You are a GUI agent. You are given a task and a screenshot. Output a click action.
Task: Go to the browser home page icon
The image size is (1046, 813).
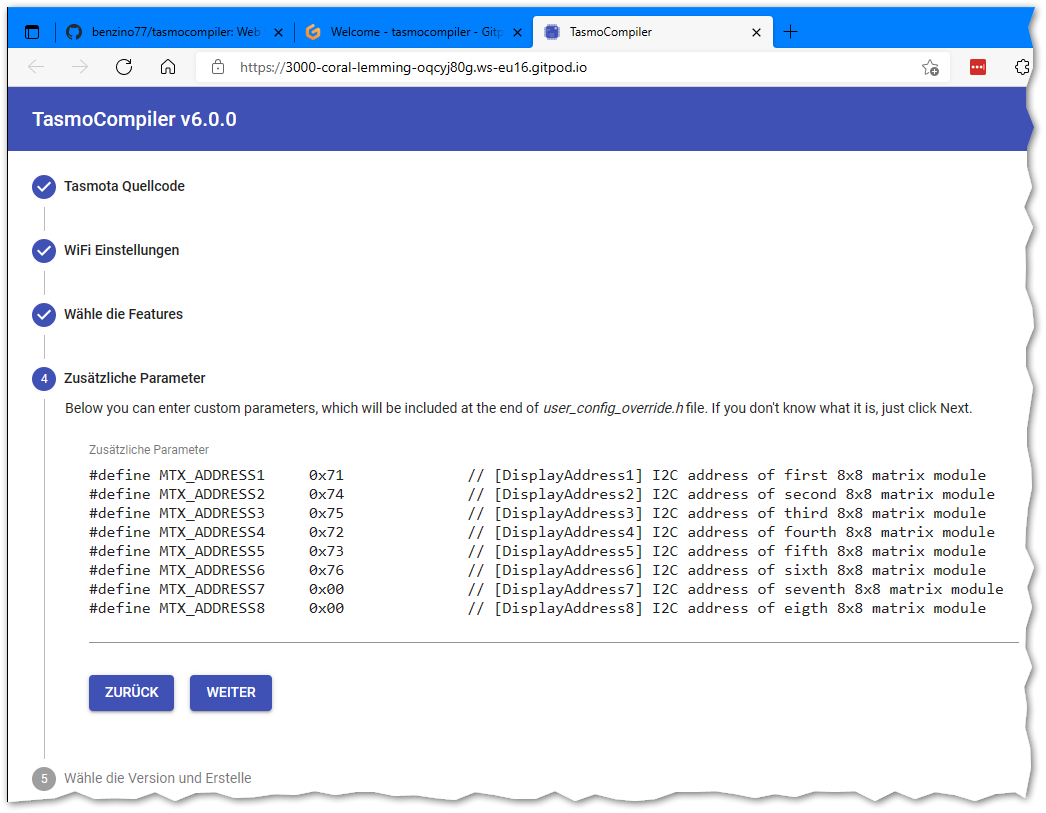tap(168, 67)
